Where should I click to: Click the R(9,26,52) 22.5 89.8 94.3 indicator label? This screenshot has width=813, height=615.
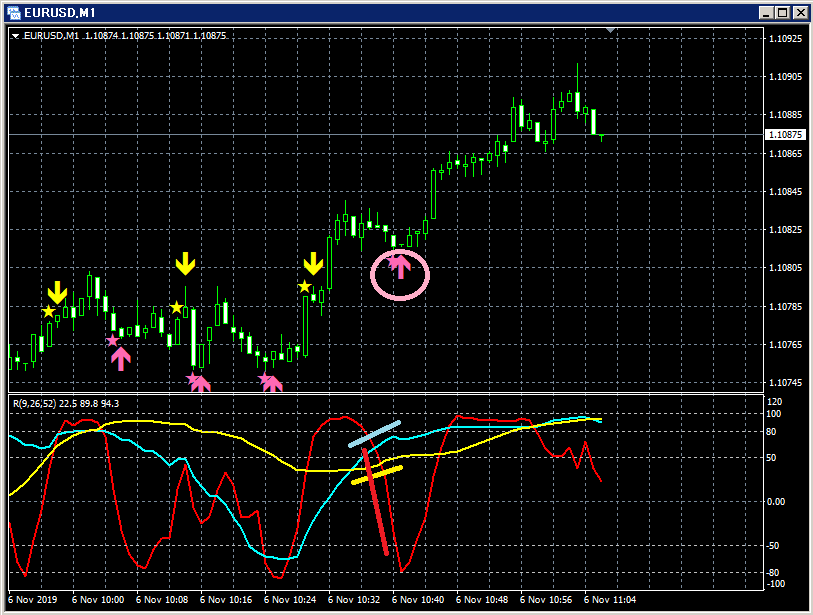click(66, 403)
